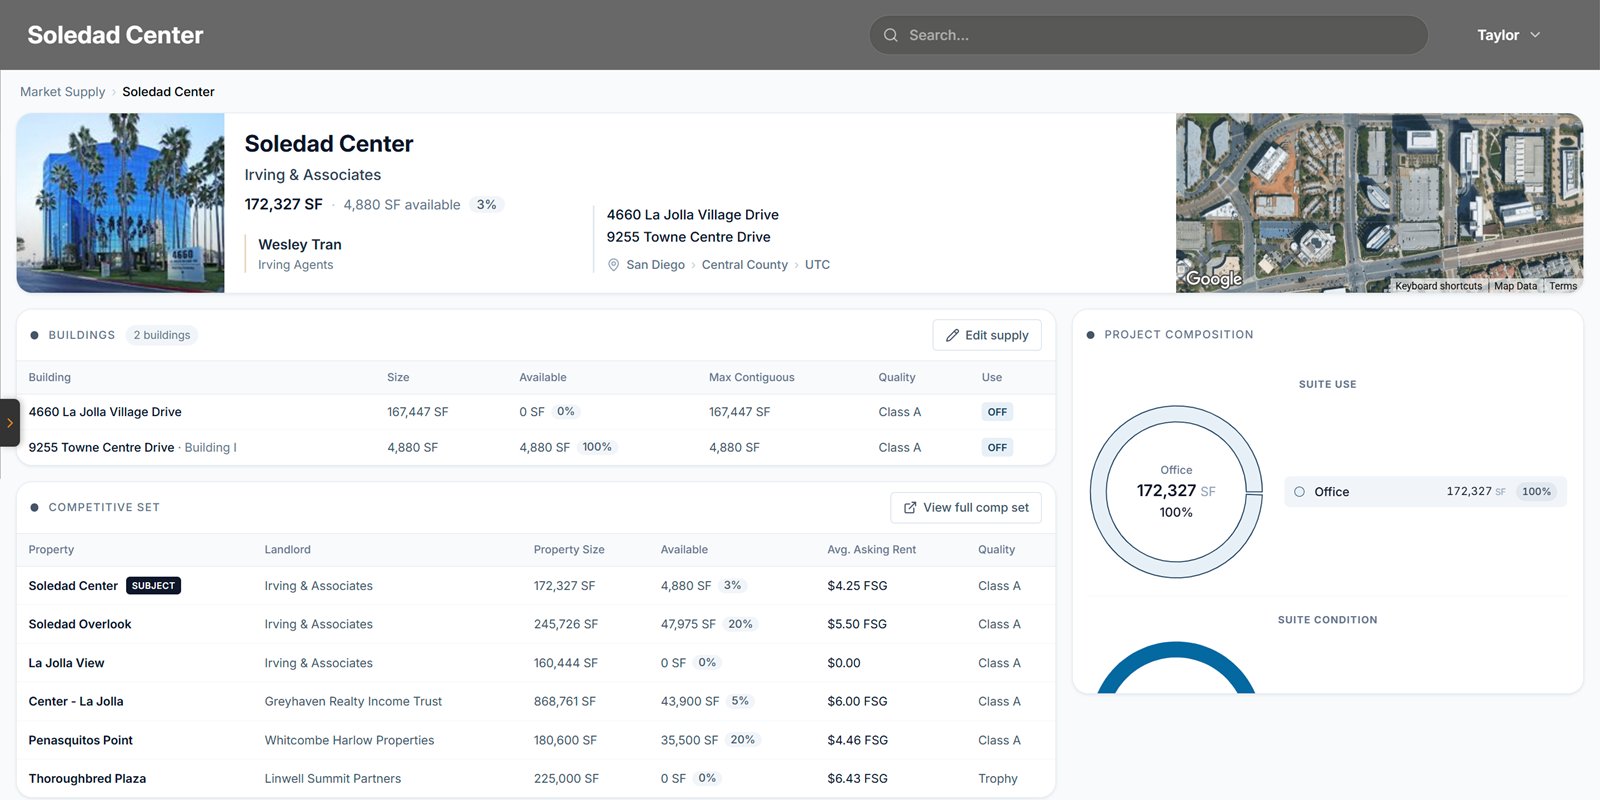Sort by the Max Contiguous column header

[x=751, y=378]
